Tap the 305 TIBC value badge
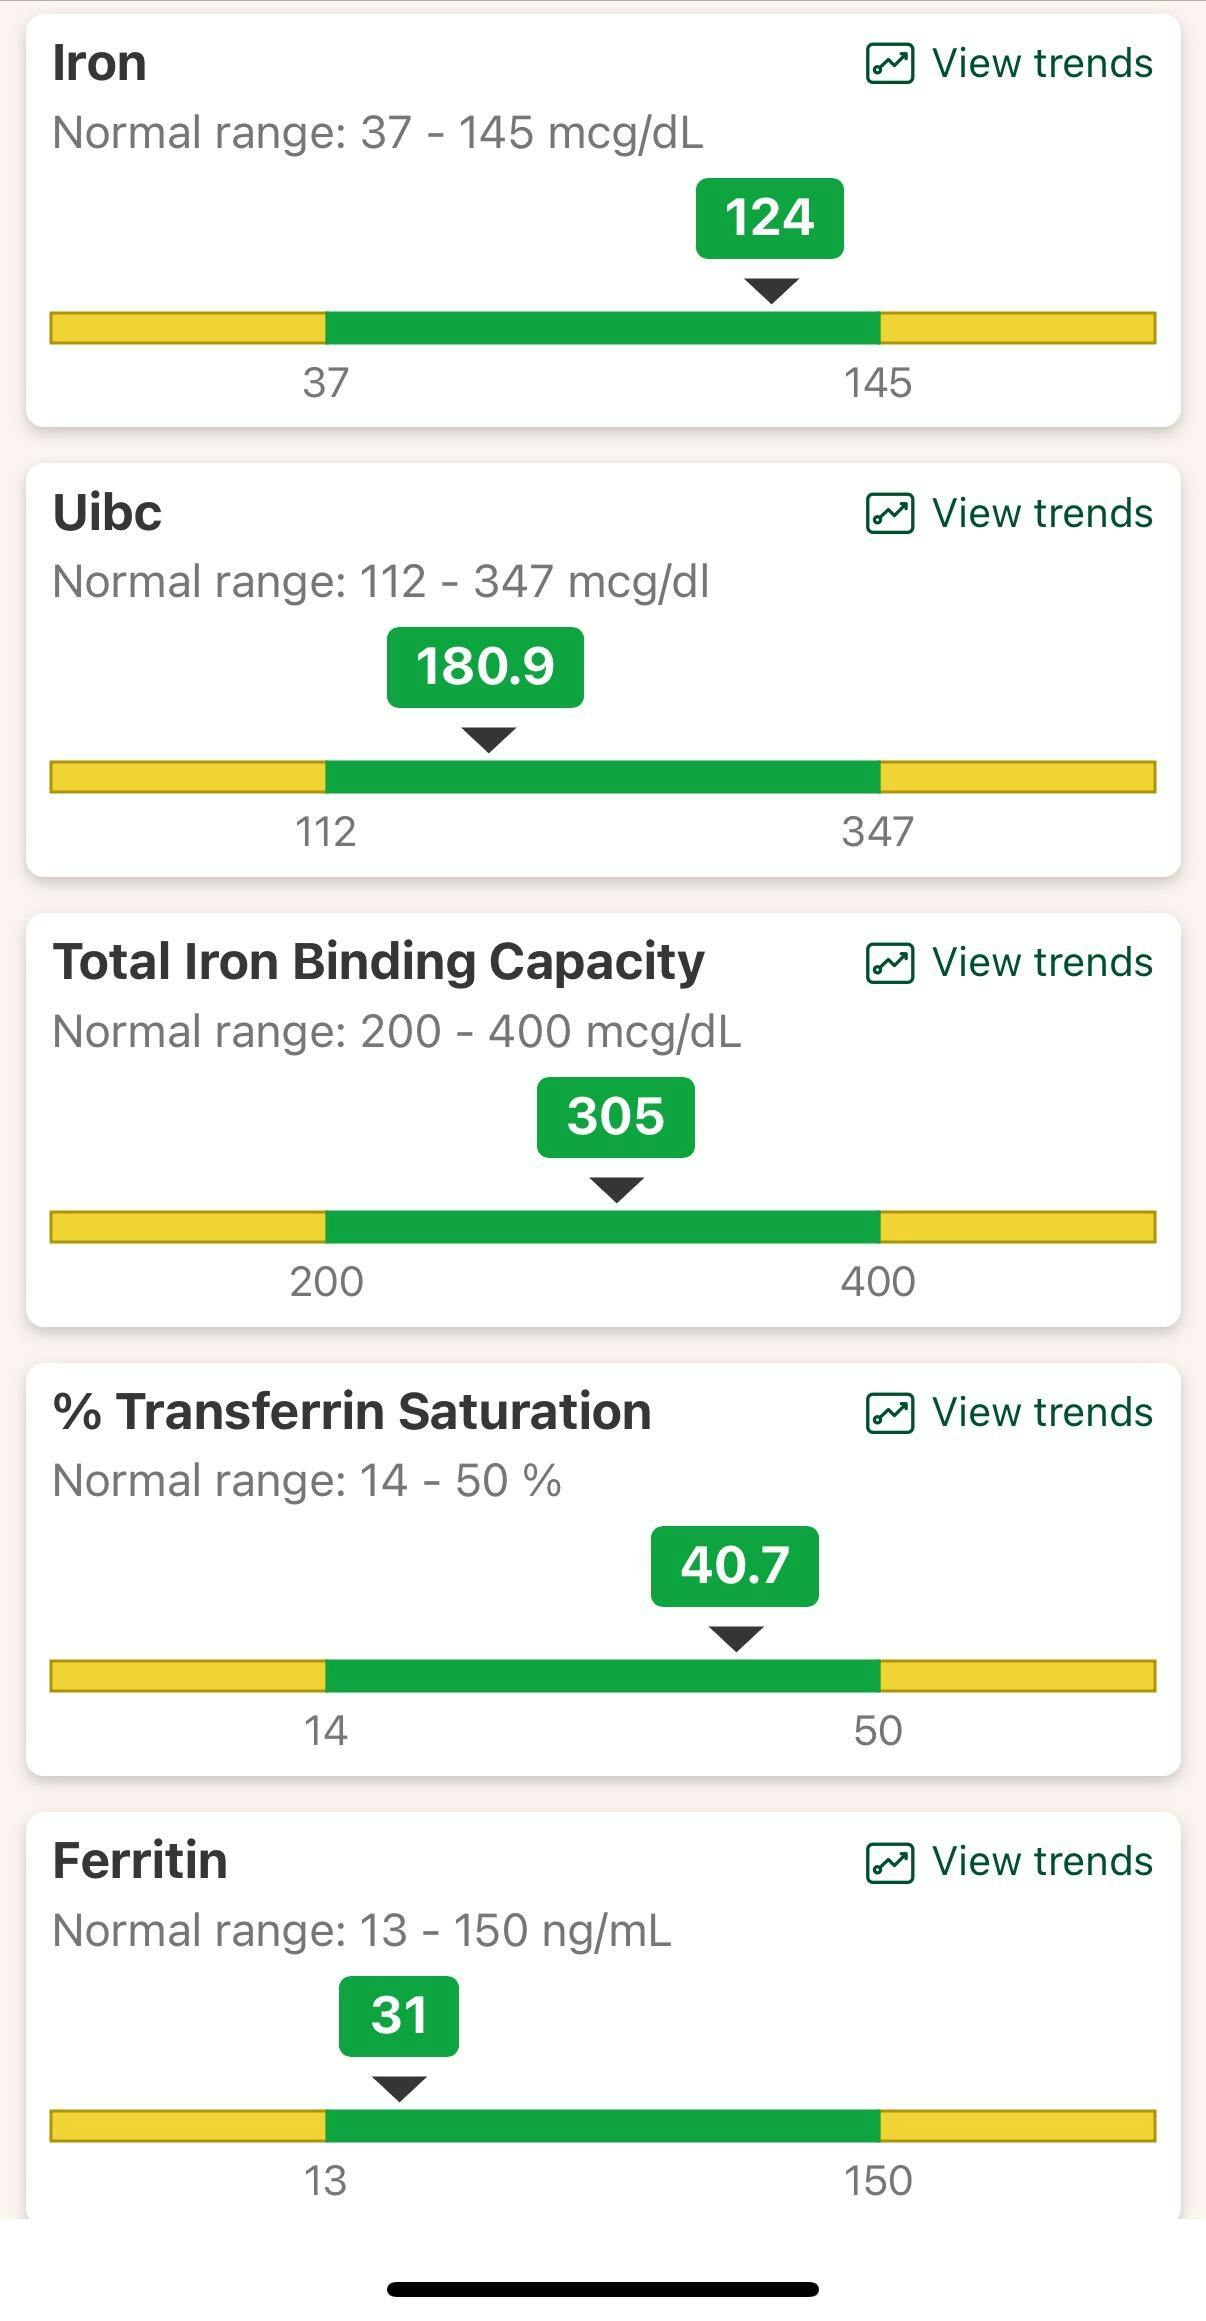This screenshot has height=2321, width=1206. pos(615,1117)
